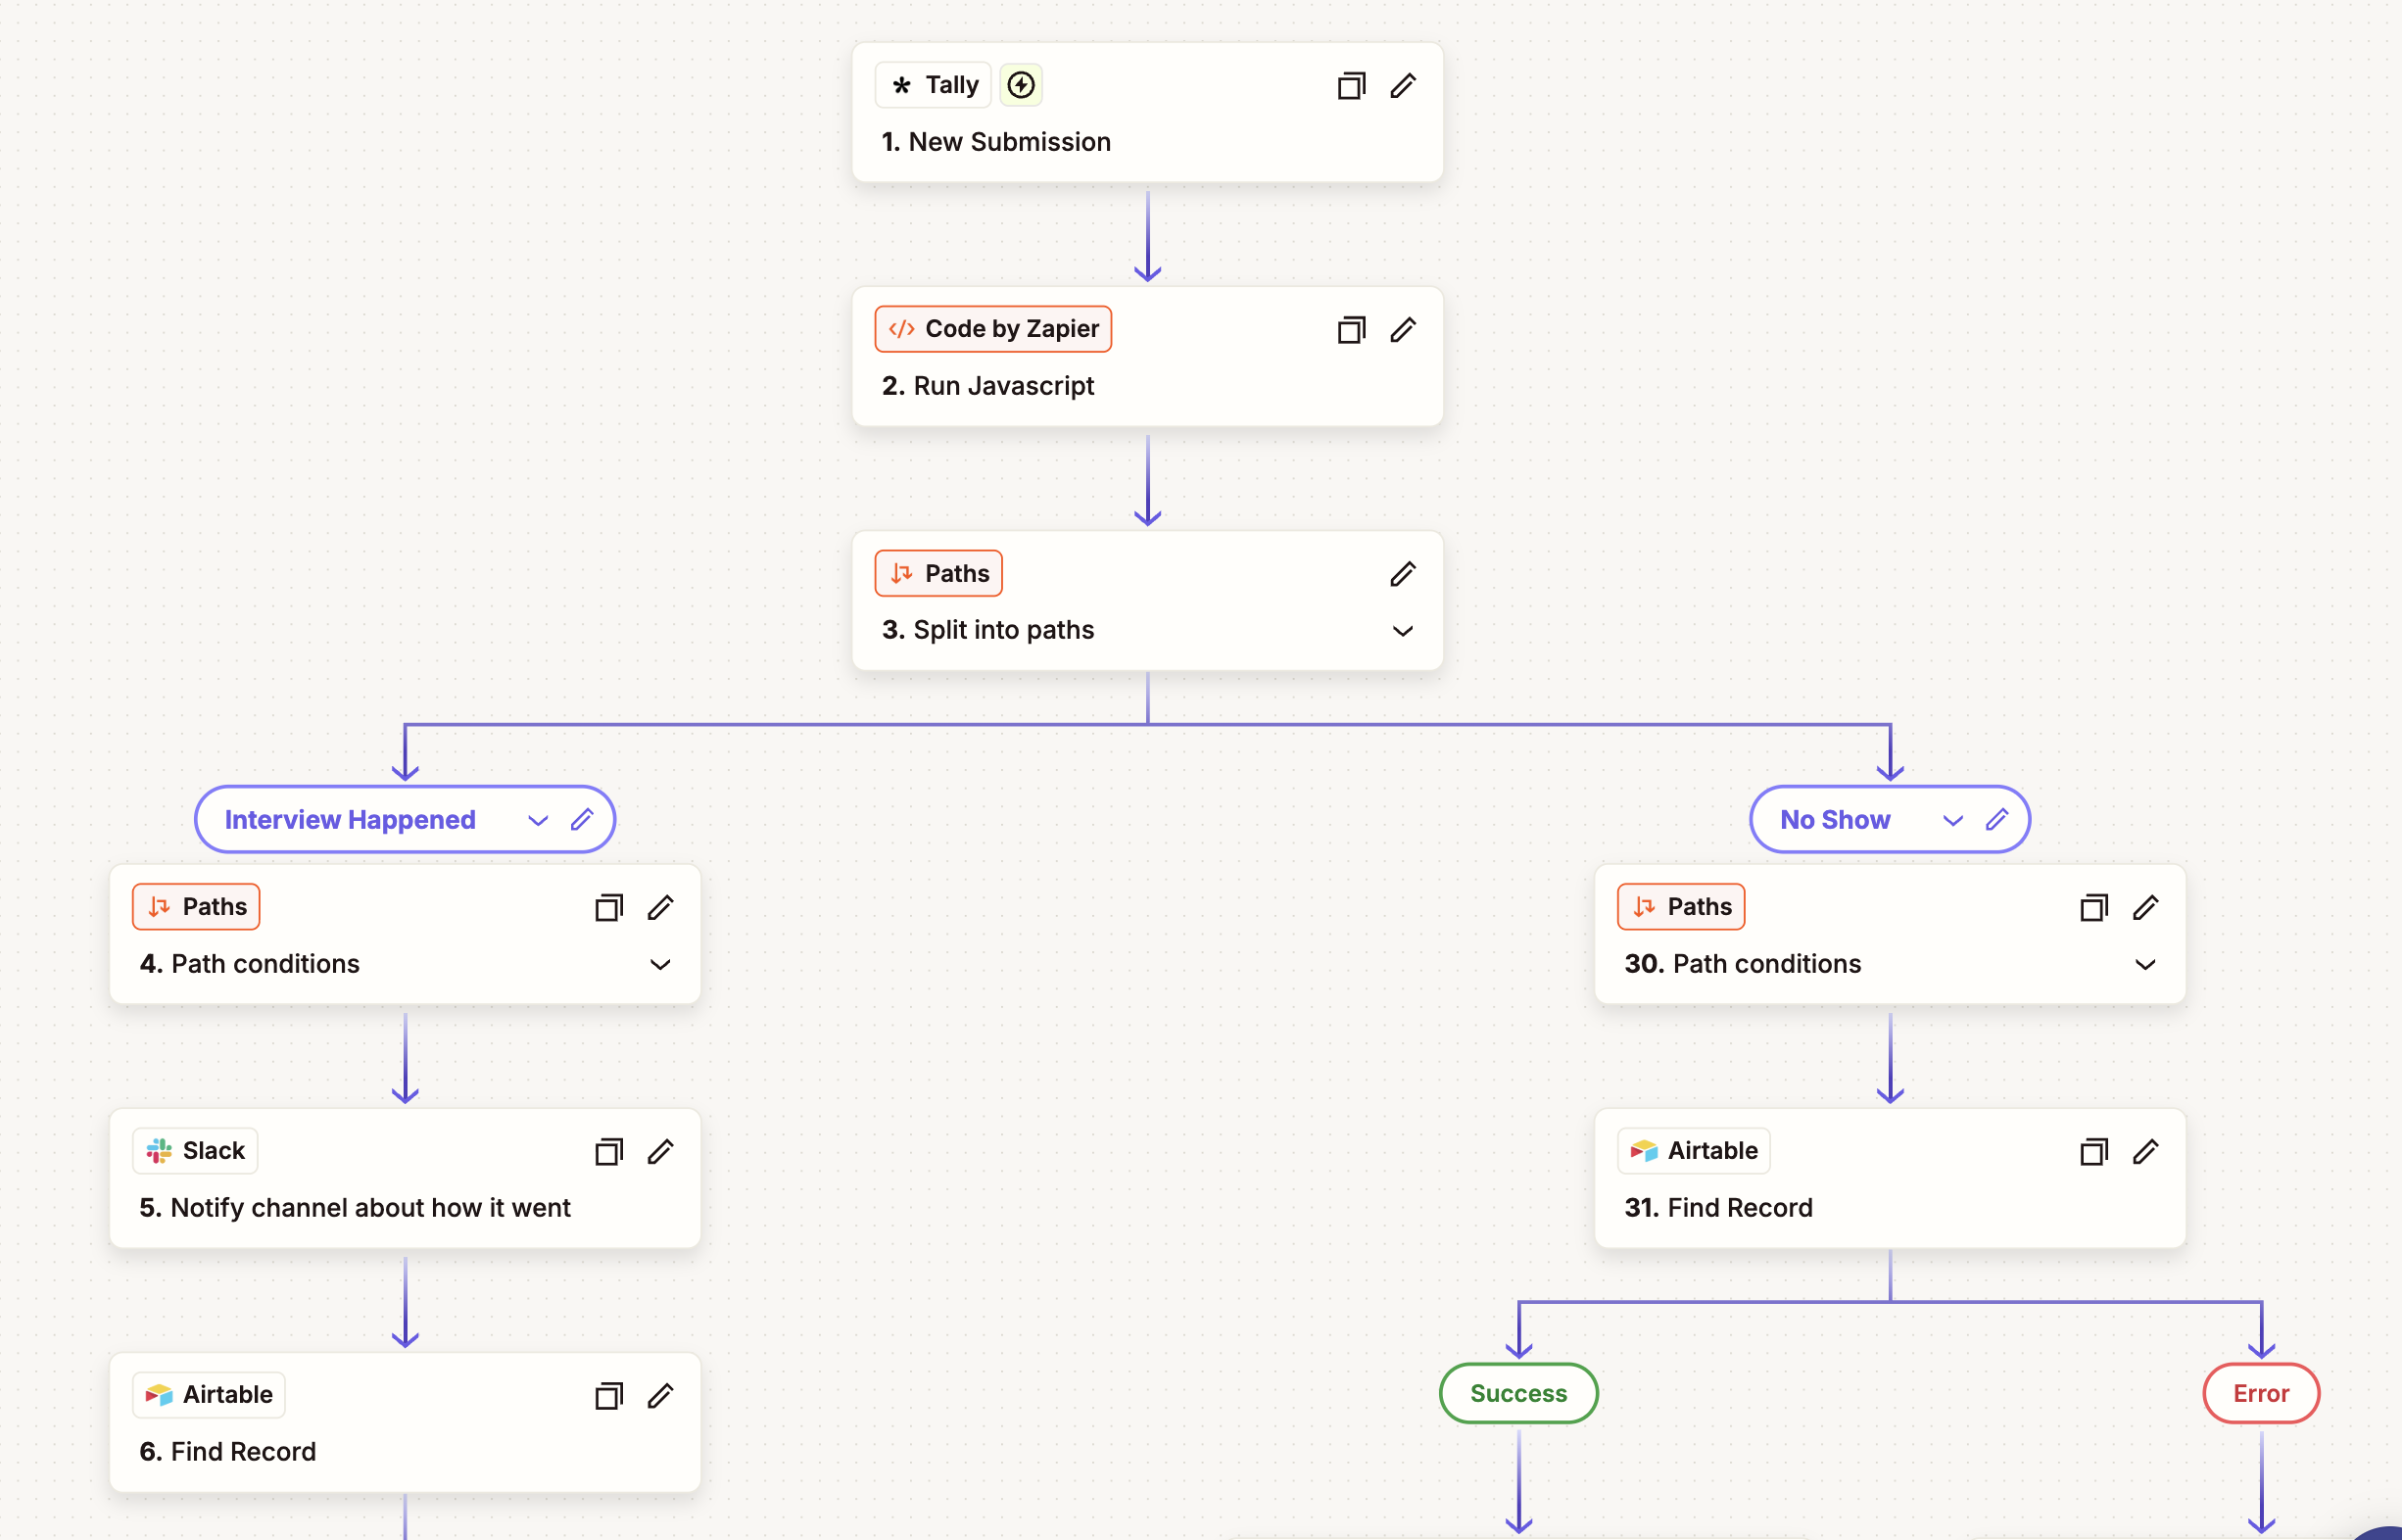Edit step 31 Find Record
Viewport: 2402px width, 1540px height.
coord(2146,1152)
